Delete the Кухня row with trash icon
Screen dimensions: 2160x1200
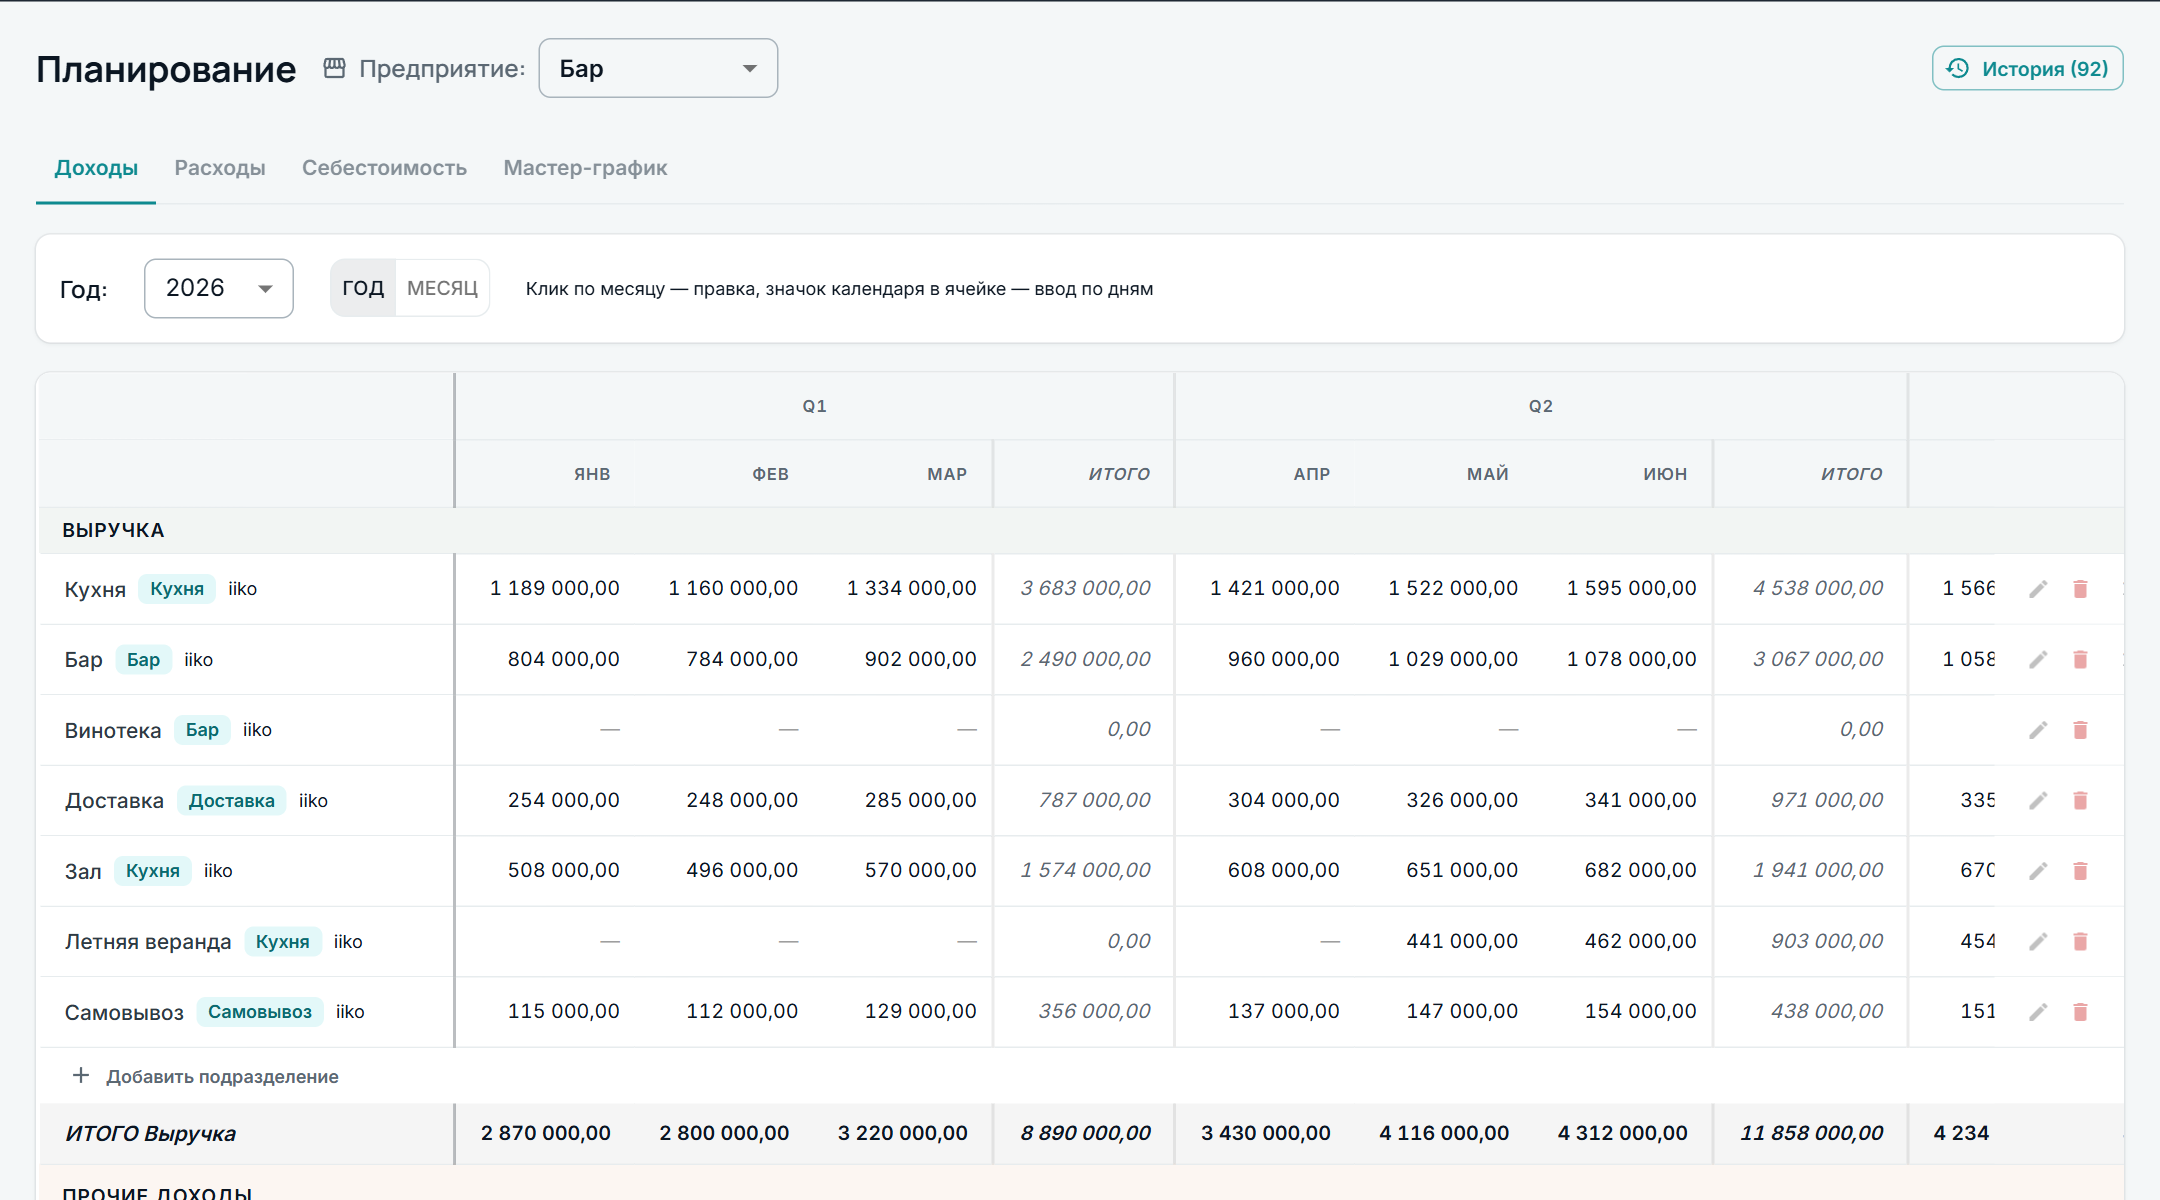[2081, 589]
